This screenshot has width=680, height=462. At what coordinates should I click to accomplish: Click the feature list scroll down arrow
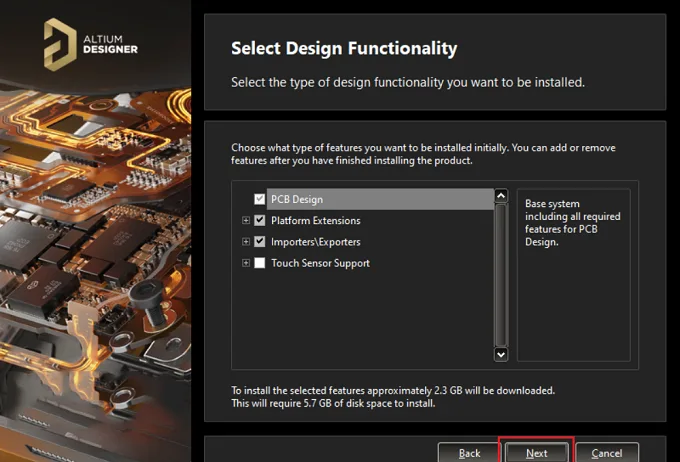pyautogui.click(x=501, y=354)
